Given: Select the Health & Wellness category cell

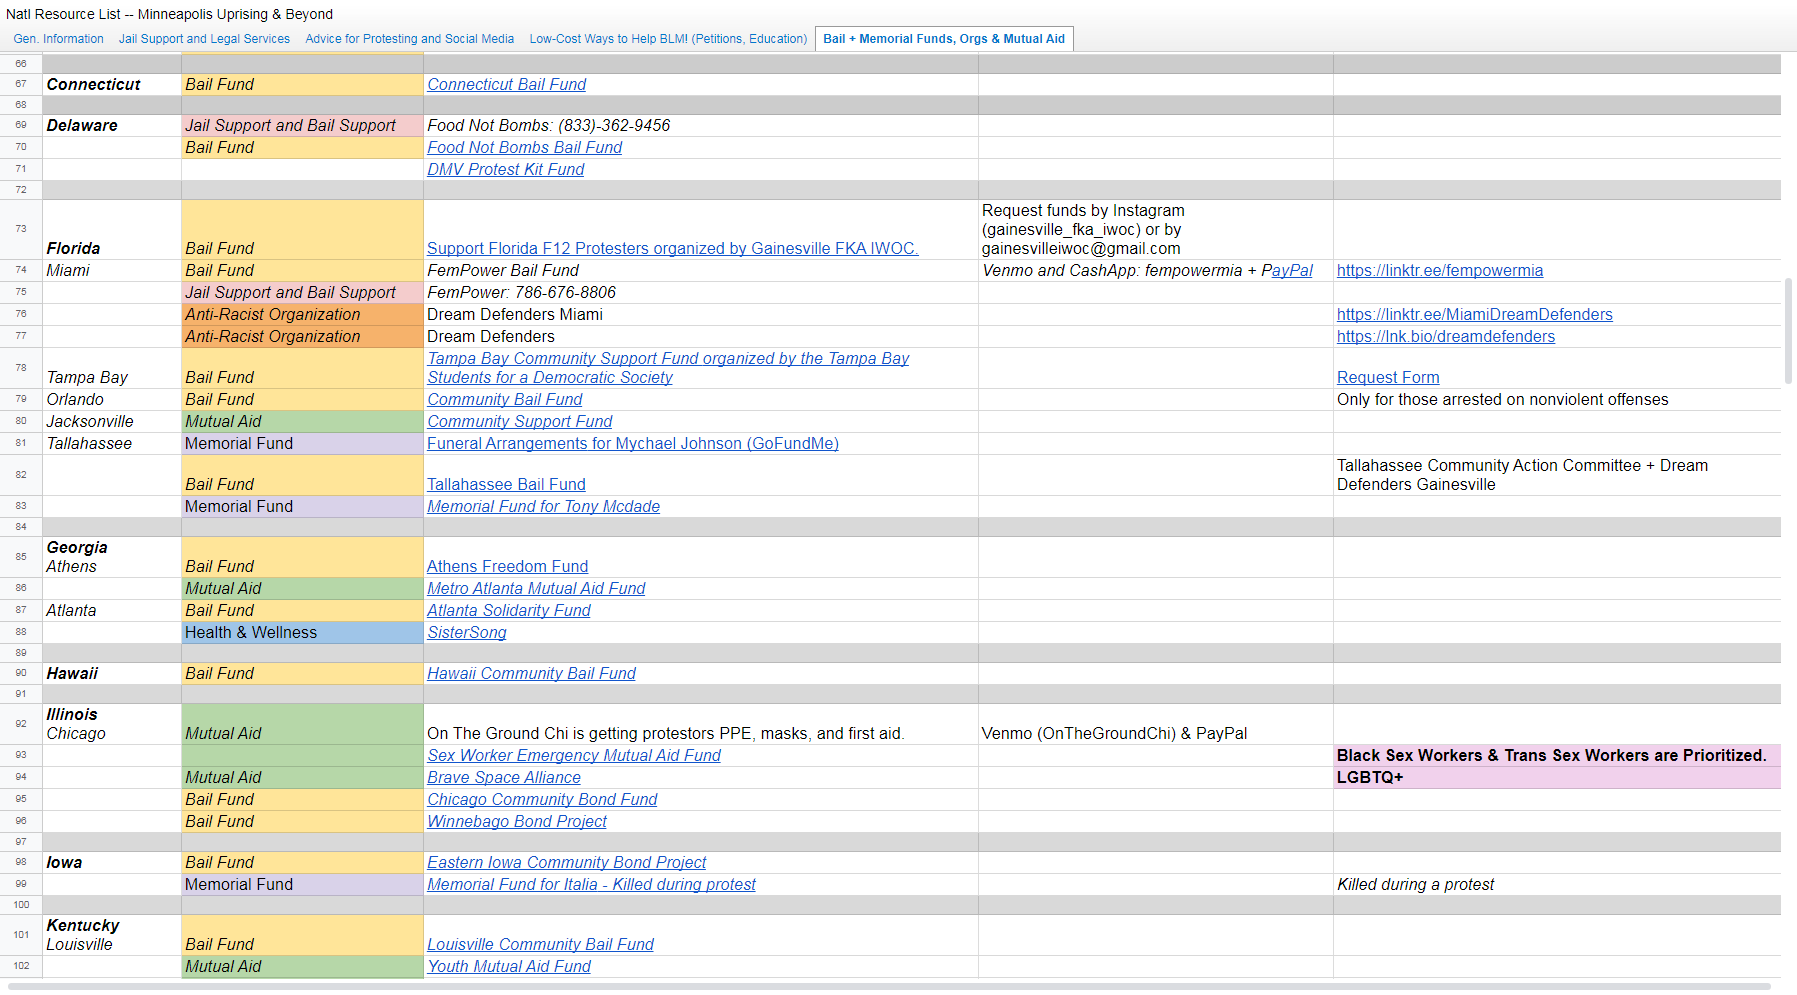Looking at the screenshot, I should tap(303, 633).
